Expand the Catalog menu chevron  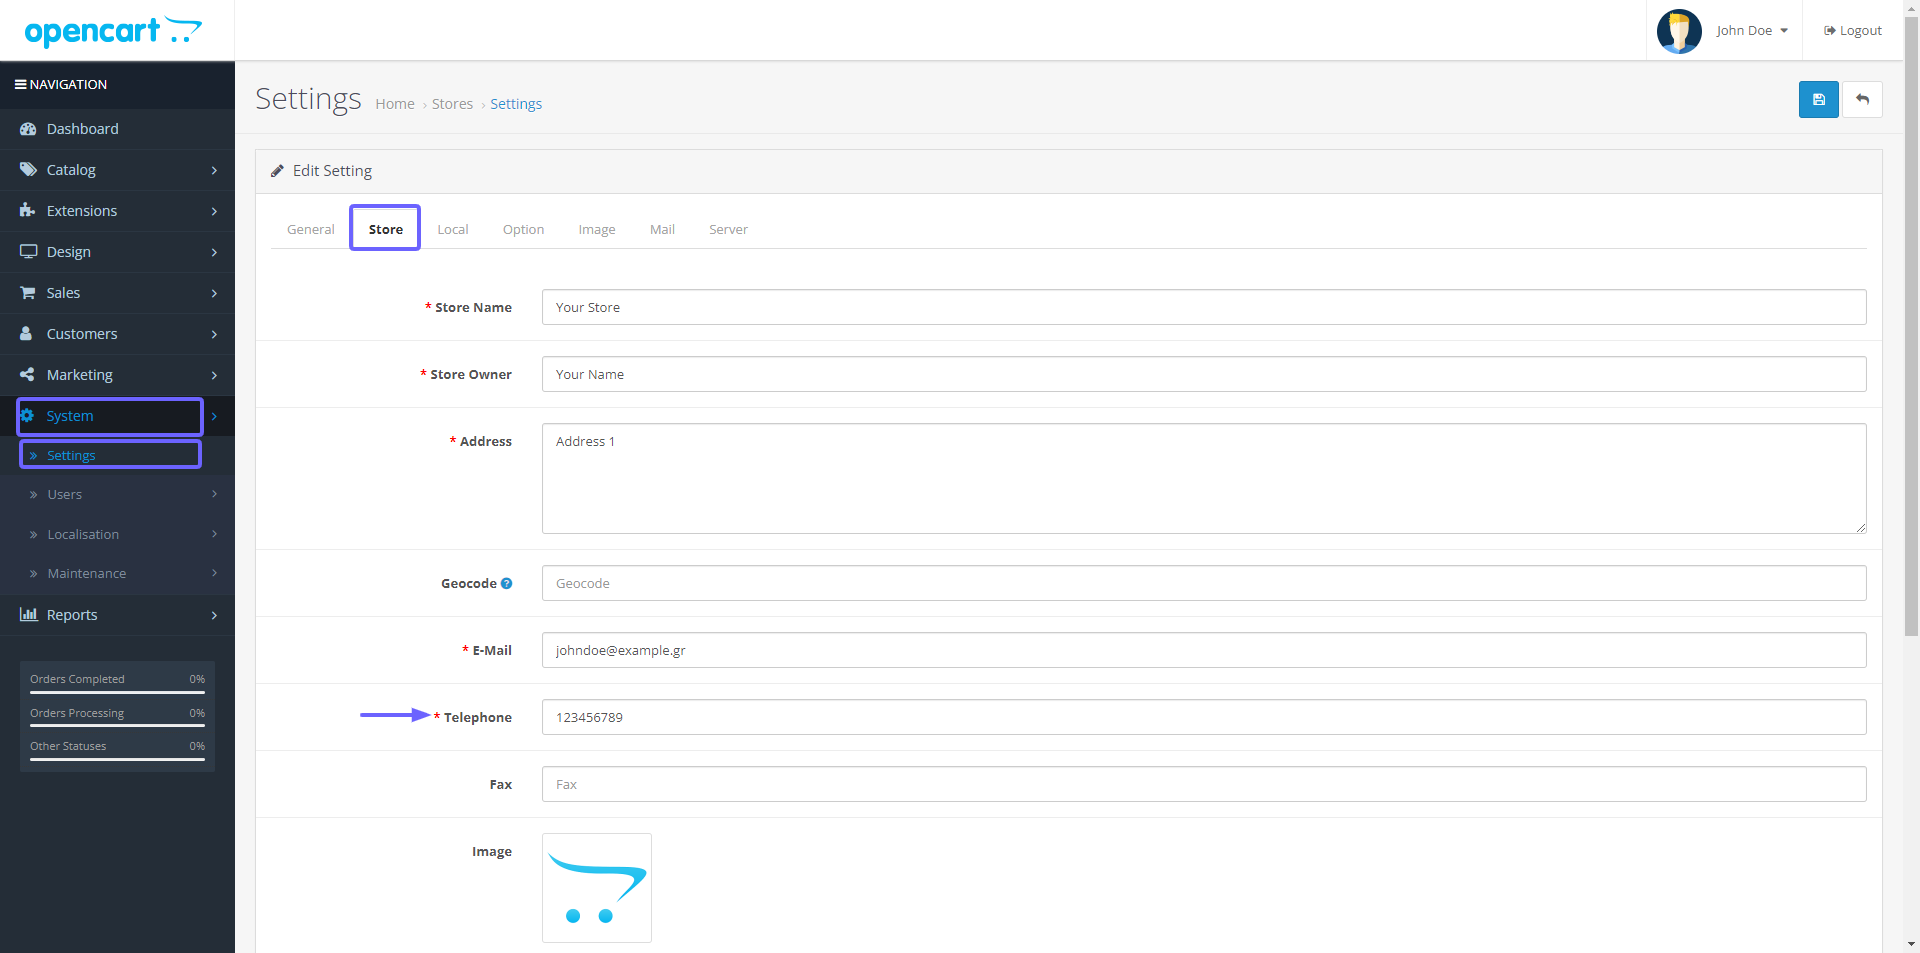coord(214,171)
